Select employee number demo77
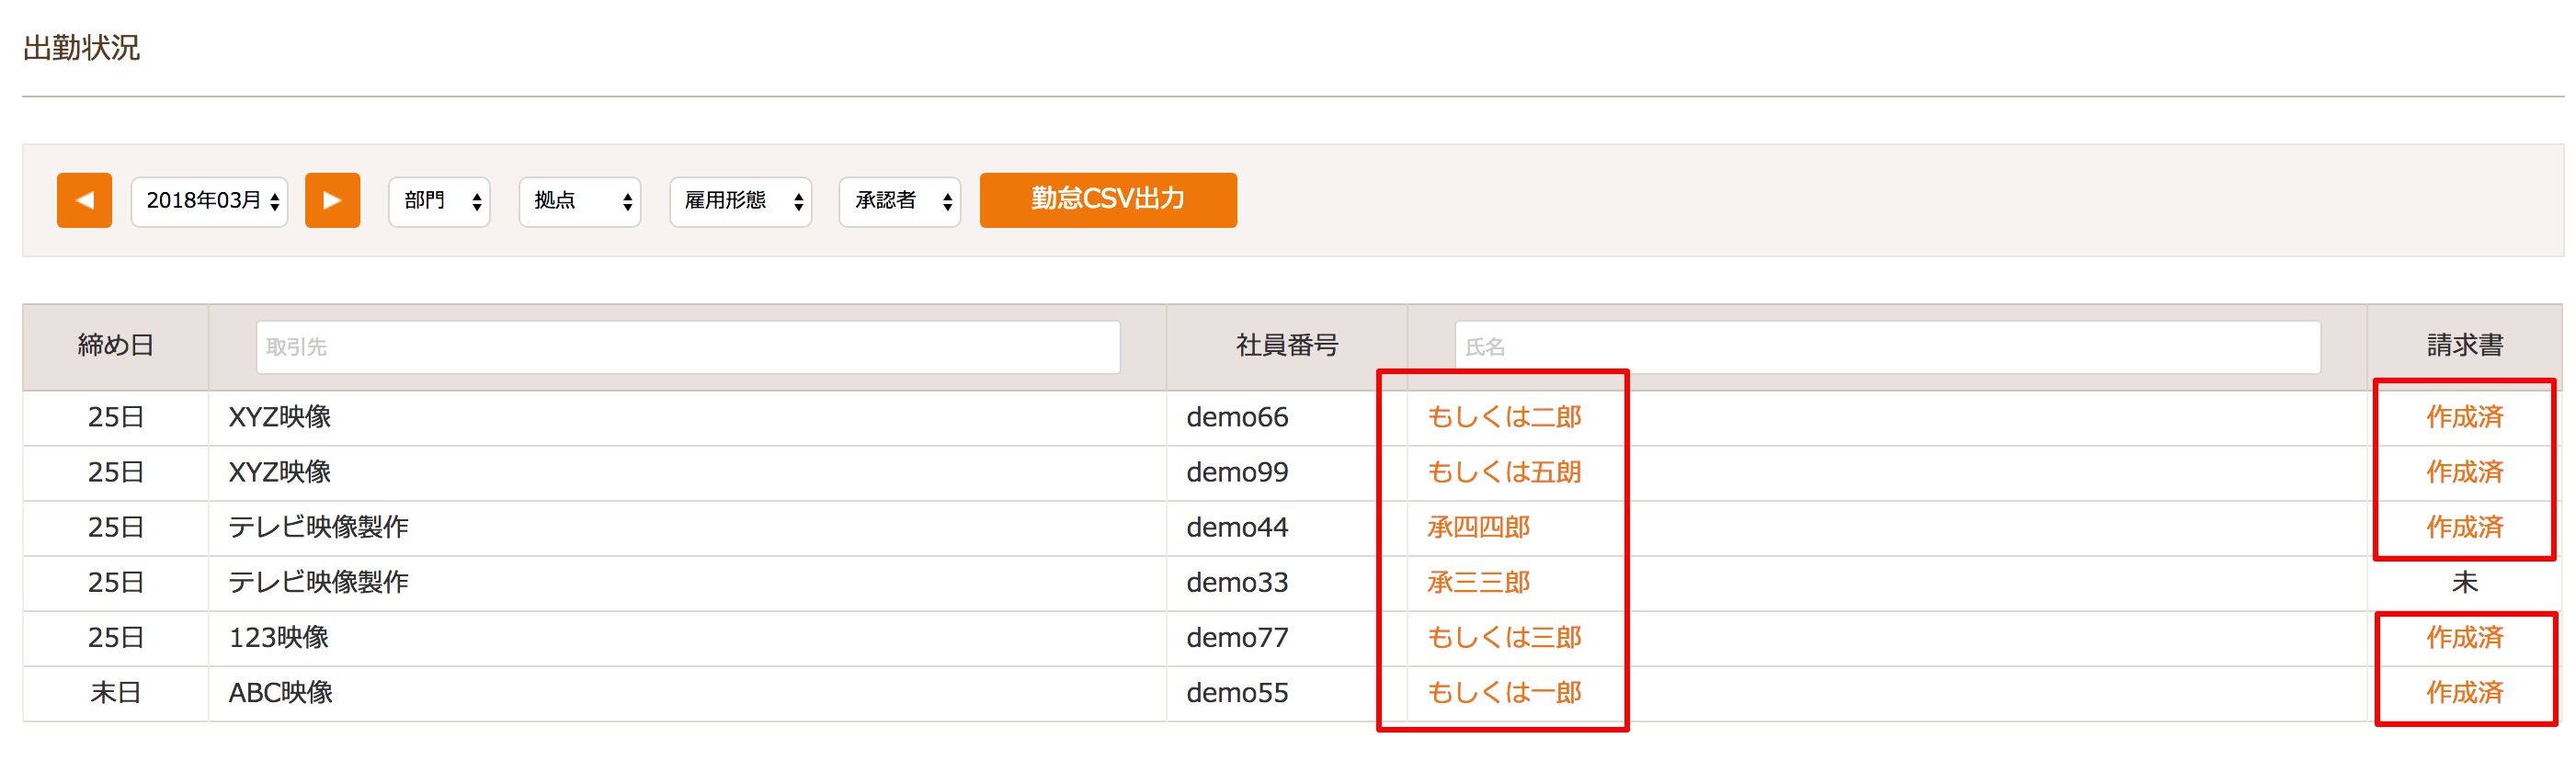 (x=1237, y=637)
